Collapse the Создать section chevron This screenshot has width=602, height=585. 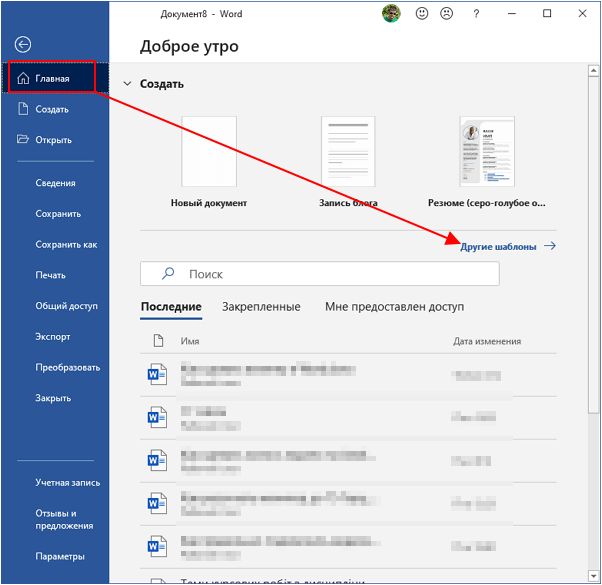point(127,84)
